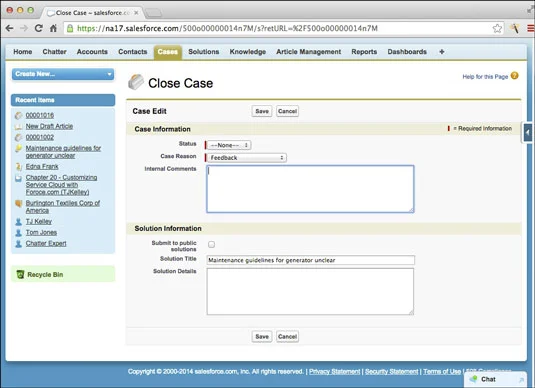This screenshot has height=388, width=535.
Task: Open the TJ Kelley recent item link
Action: click(x=39, y=221)
